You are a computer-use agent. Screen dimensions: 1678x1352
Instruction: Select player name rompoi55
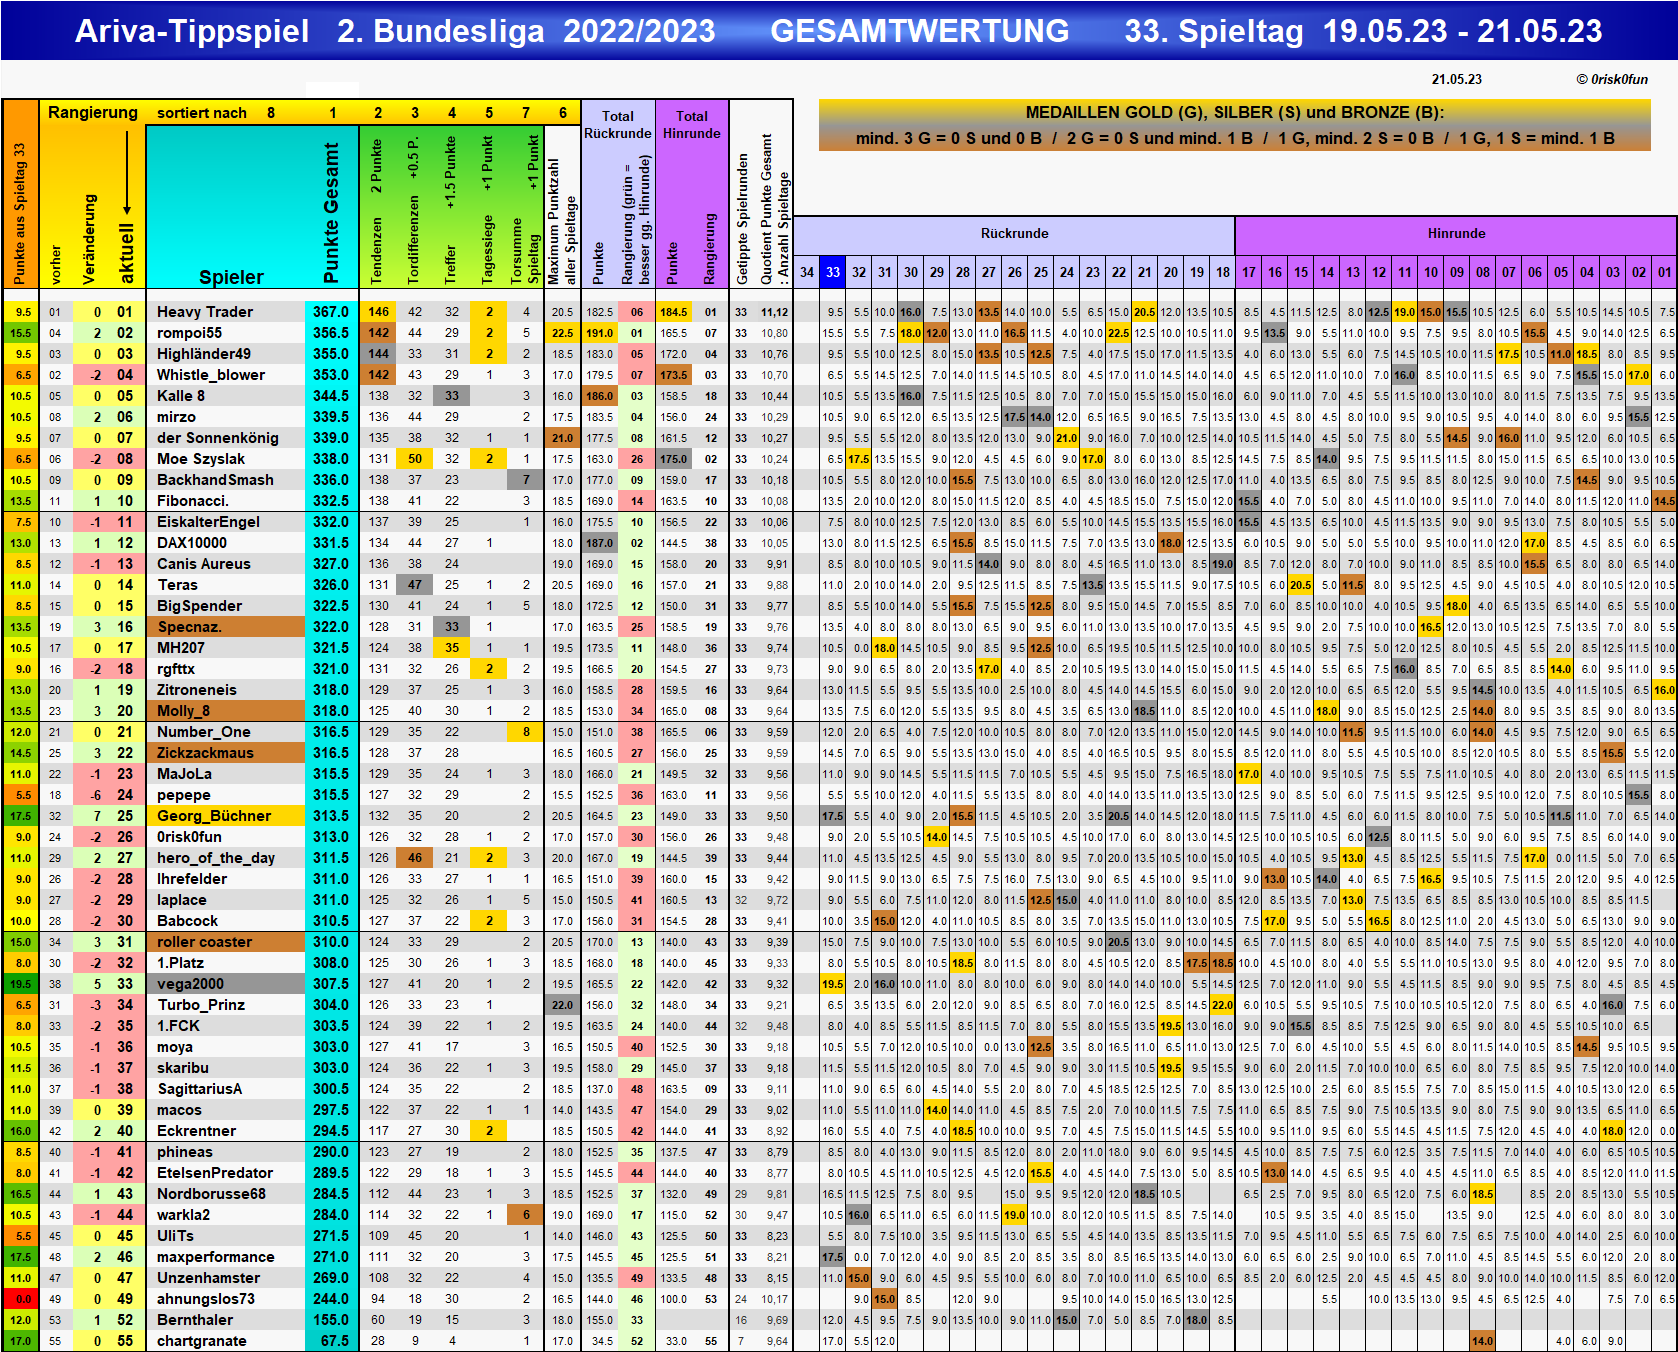pos(189,333)
